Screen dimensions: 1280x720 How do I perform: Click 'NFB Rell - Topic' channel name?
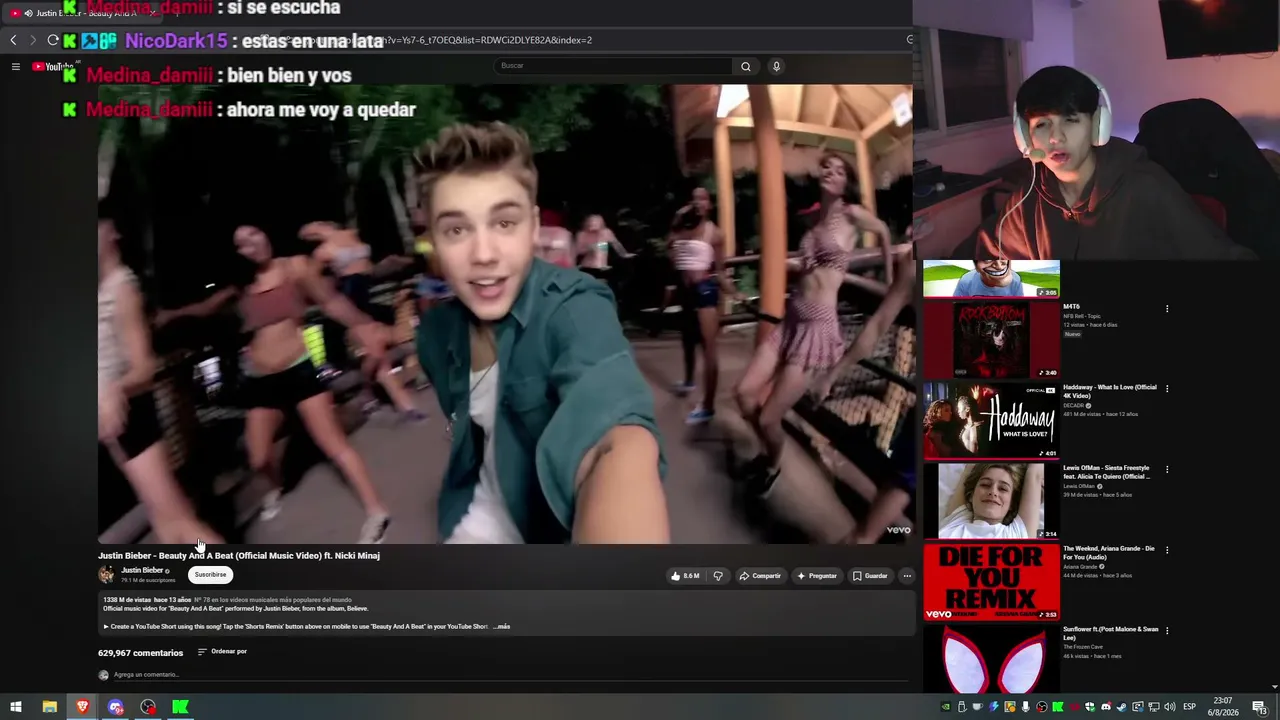(x=1080, y=316)
